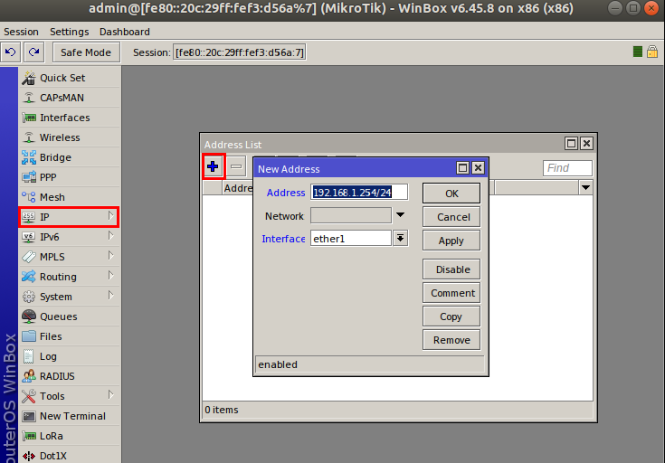665x463 pixels.
Task: Maximize the Address List window
Action: pos(571,144)
